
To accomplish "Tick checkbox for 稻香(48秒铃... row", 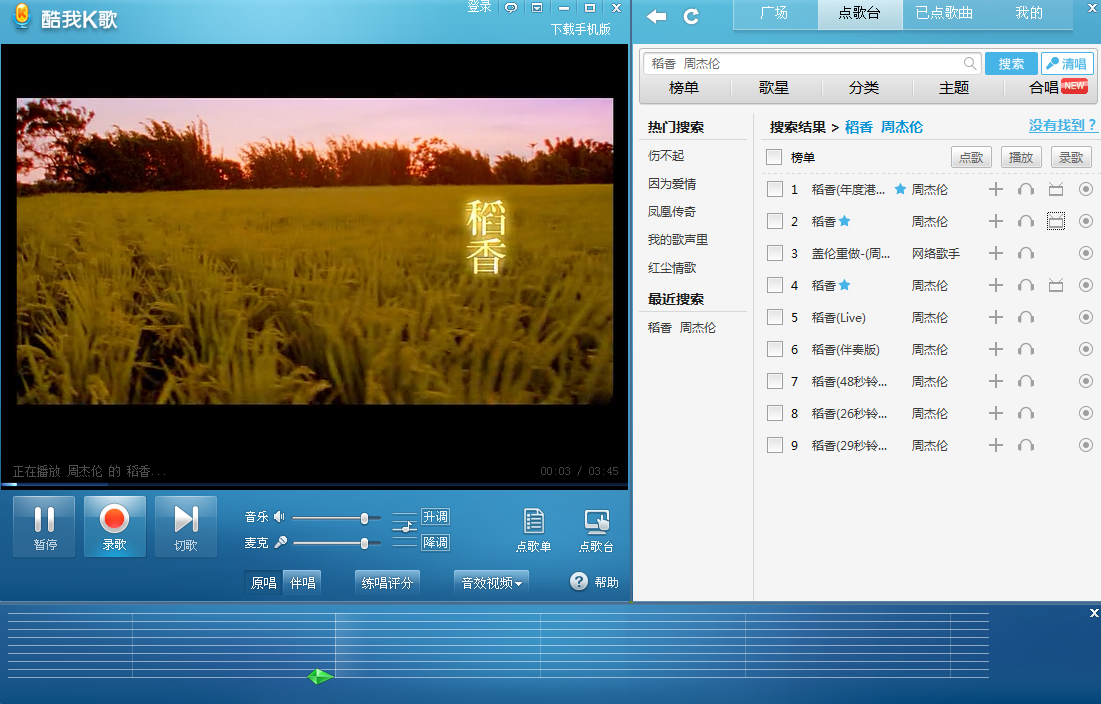I will point(774,381).
